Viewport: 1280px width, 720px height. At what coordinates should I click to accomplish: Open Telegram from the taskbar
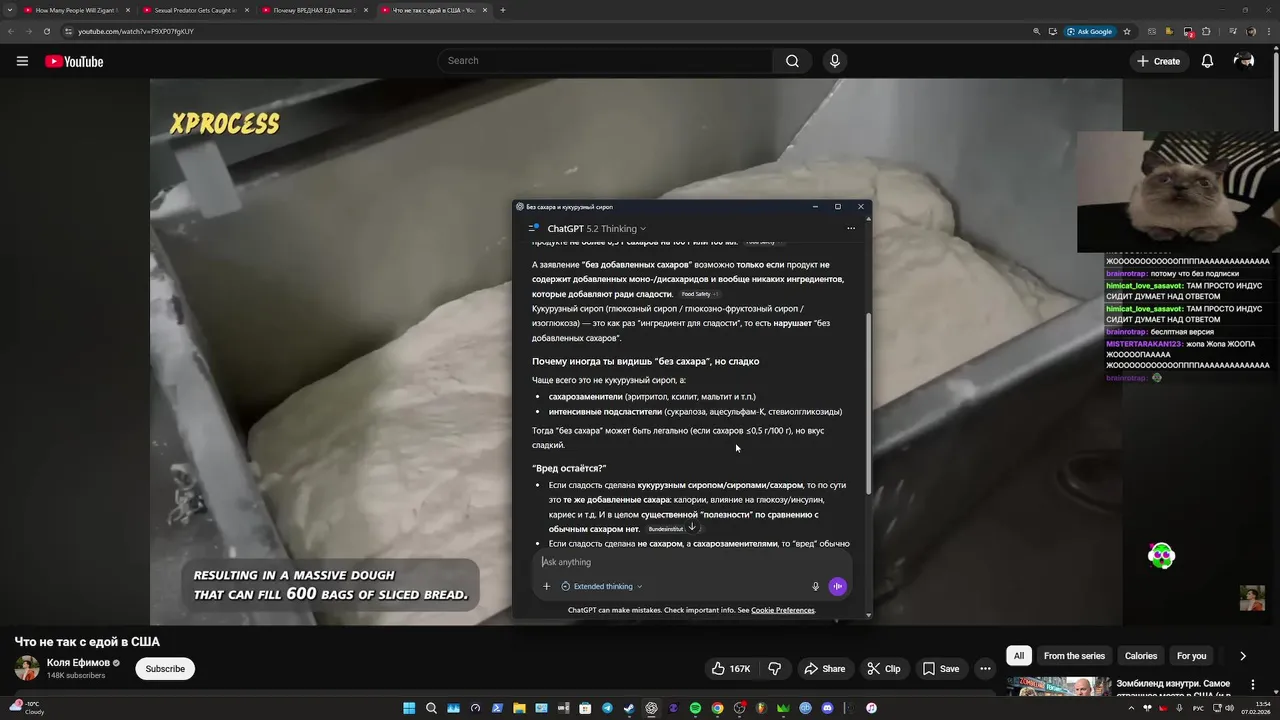pos(607,708)
